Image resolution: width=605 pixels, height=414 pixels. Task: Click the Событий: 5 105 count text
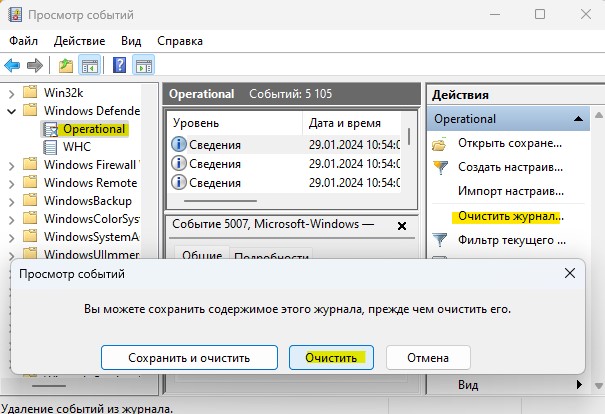click(291, 94)
